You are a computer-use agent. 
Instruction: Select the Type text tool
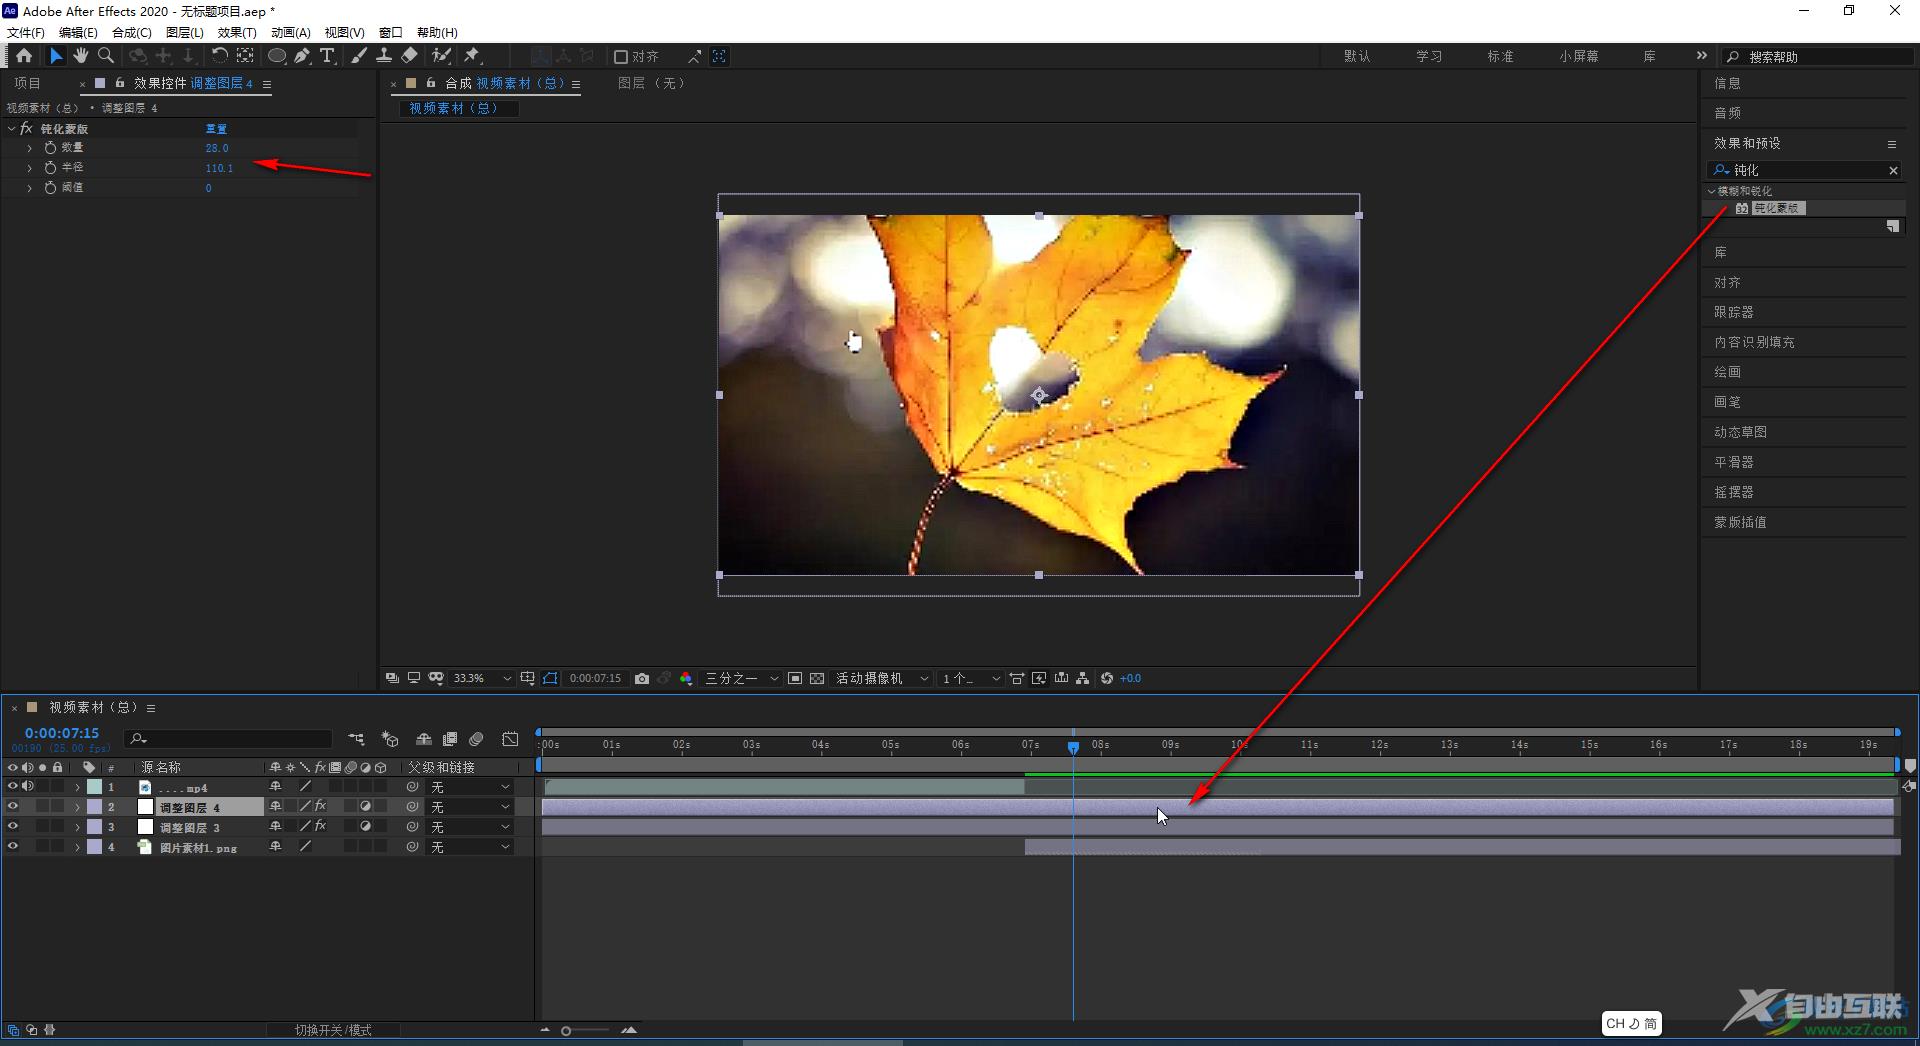click(327, 56)
